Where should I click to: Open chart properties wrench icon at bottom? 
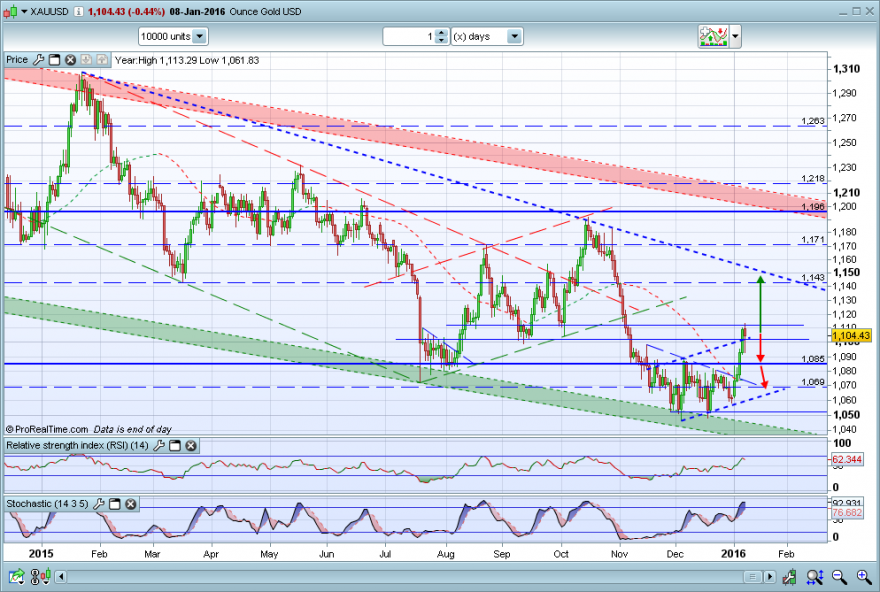click(790, 576)
